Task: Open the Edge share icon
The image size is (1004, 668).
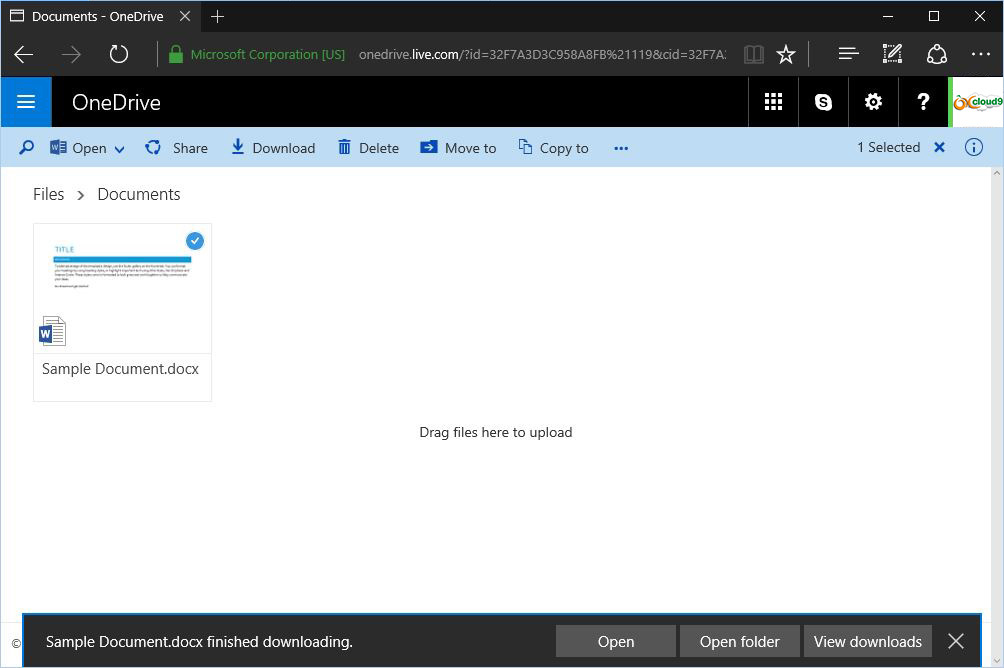Action: point(937,54)
